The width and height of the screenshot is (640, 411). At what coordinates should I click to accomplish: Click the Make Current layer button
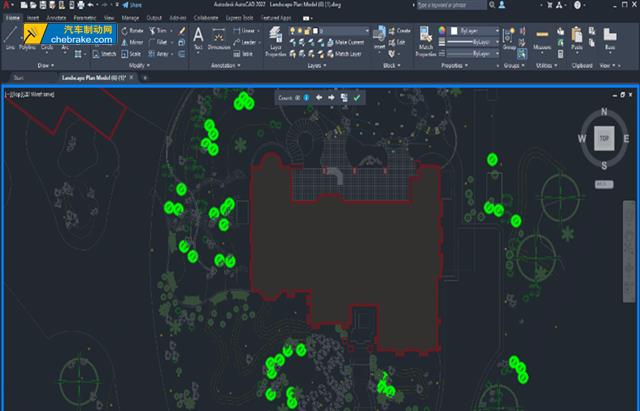coord(348,42)
